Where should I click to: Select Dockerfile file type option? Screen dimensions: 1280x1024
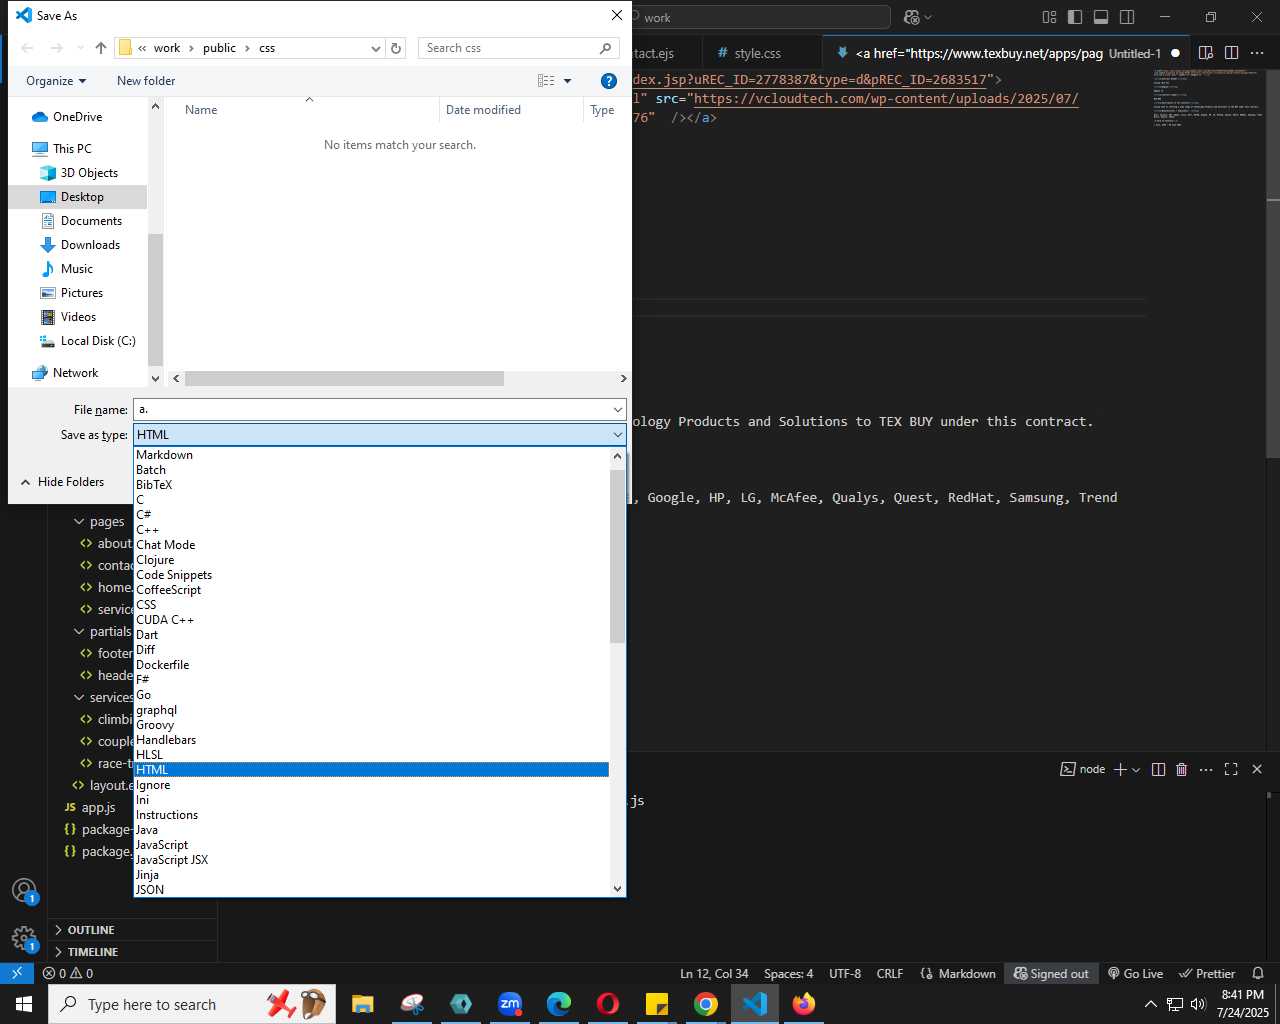pos(371,665)
